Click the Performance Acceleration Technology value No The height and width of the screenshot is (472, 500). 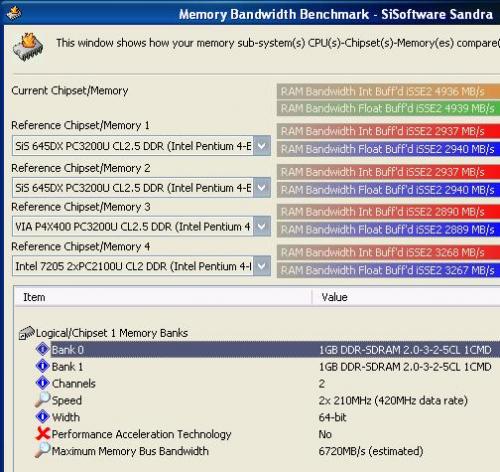pos(325,434)
